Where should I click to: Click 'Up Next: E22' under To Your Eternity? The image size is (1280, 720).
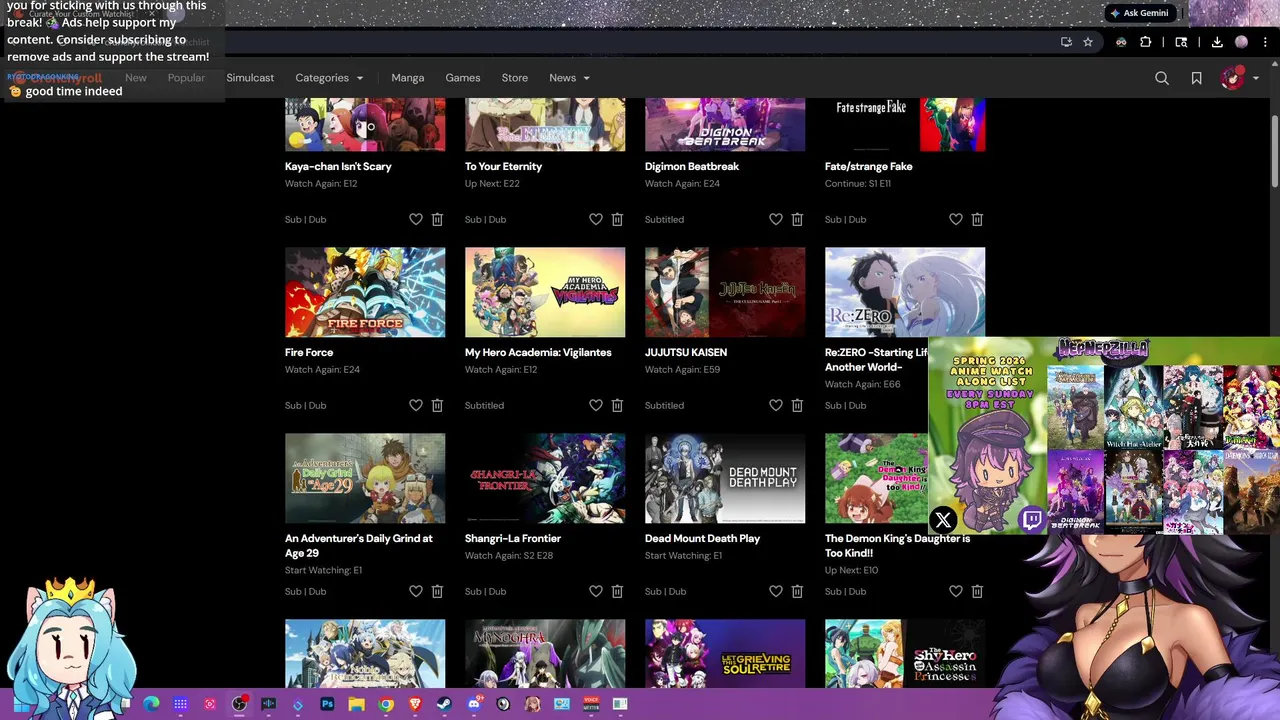point(492,184)
